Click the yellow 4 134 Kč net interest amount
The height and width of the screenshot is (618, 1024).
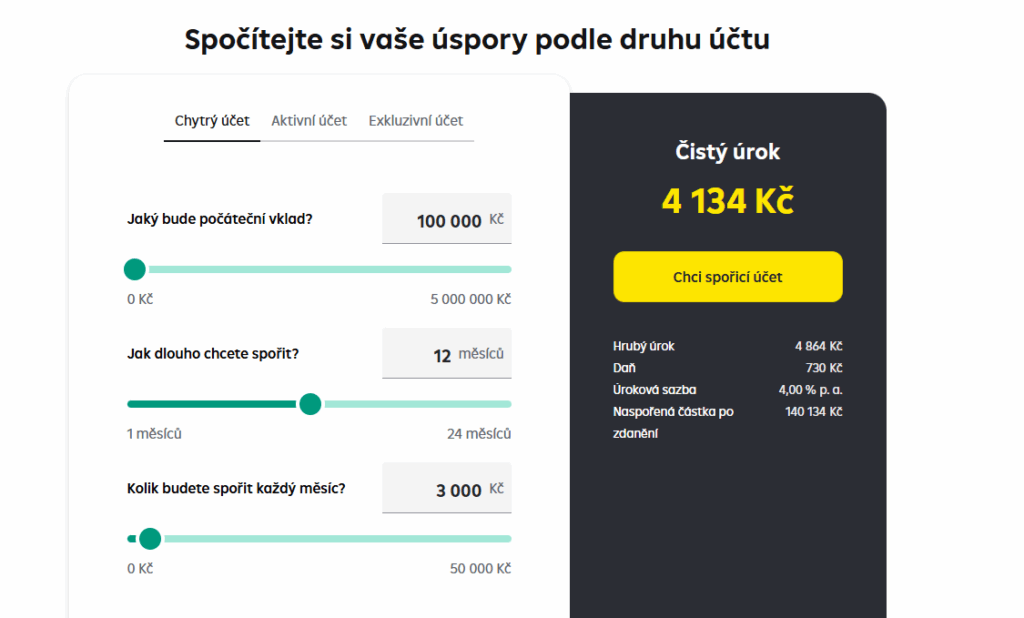click(727, 201)
